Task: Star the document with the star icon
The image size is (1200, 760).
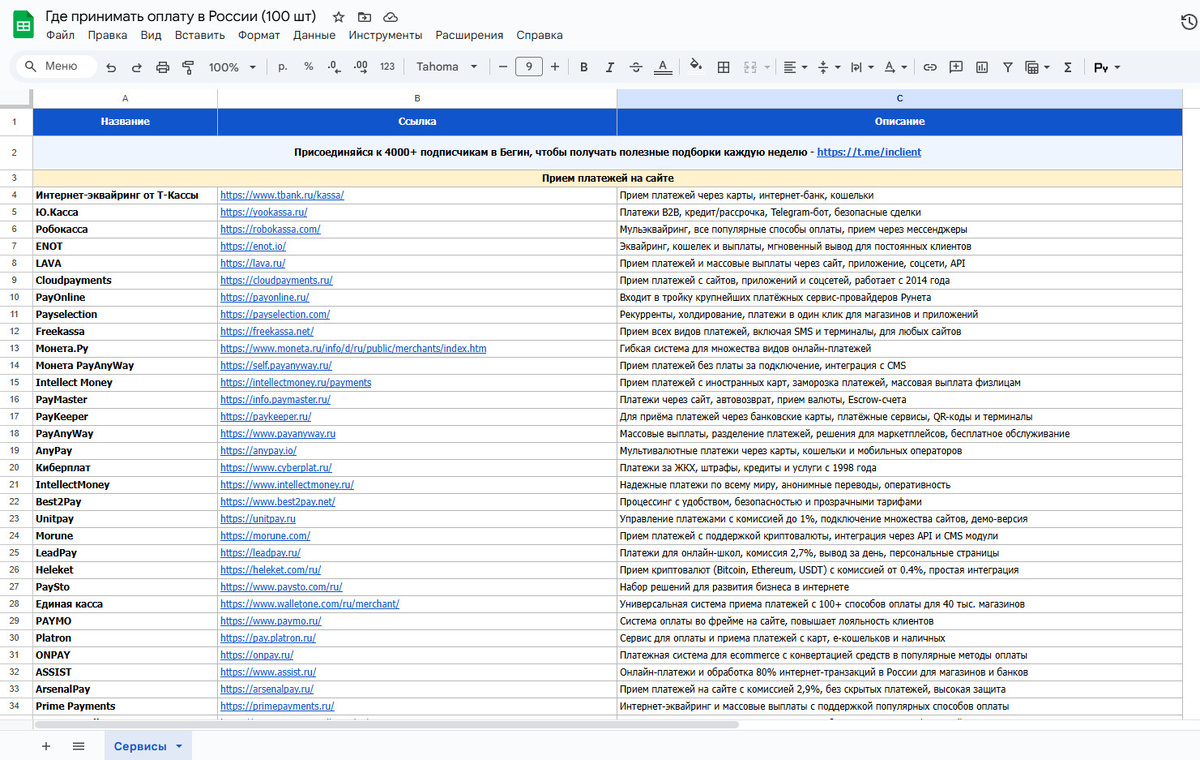Action: pos(339,17)
